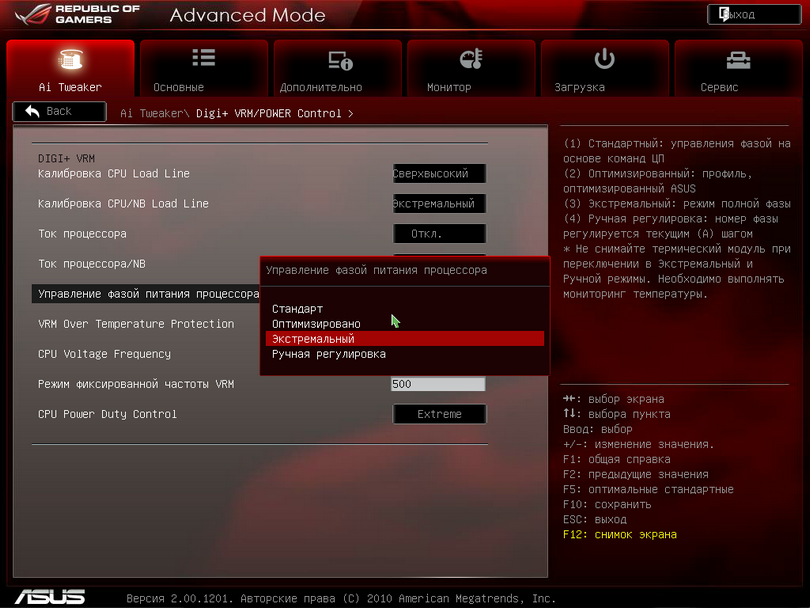Choose the Ручная регулировка option
The width and height of the screenshot is (810, 608).
click(329, 354)
